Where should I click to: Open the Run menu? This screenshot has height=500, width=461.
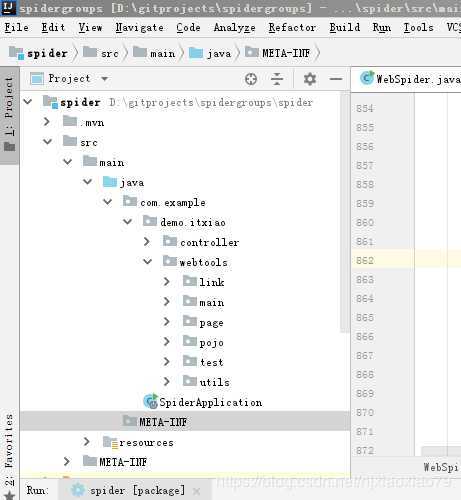(x=382, y=27)
